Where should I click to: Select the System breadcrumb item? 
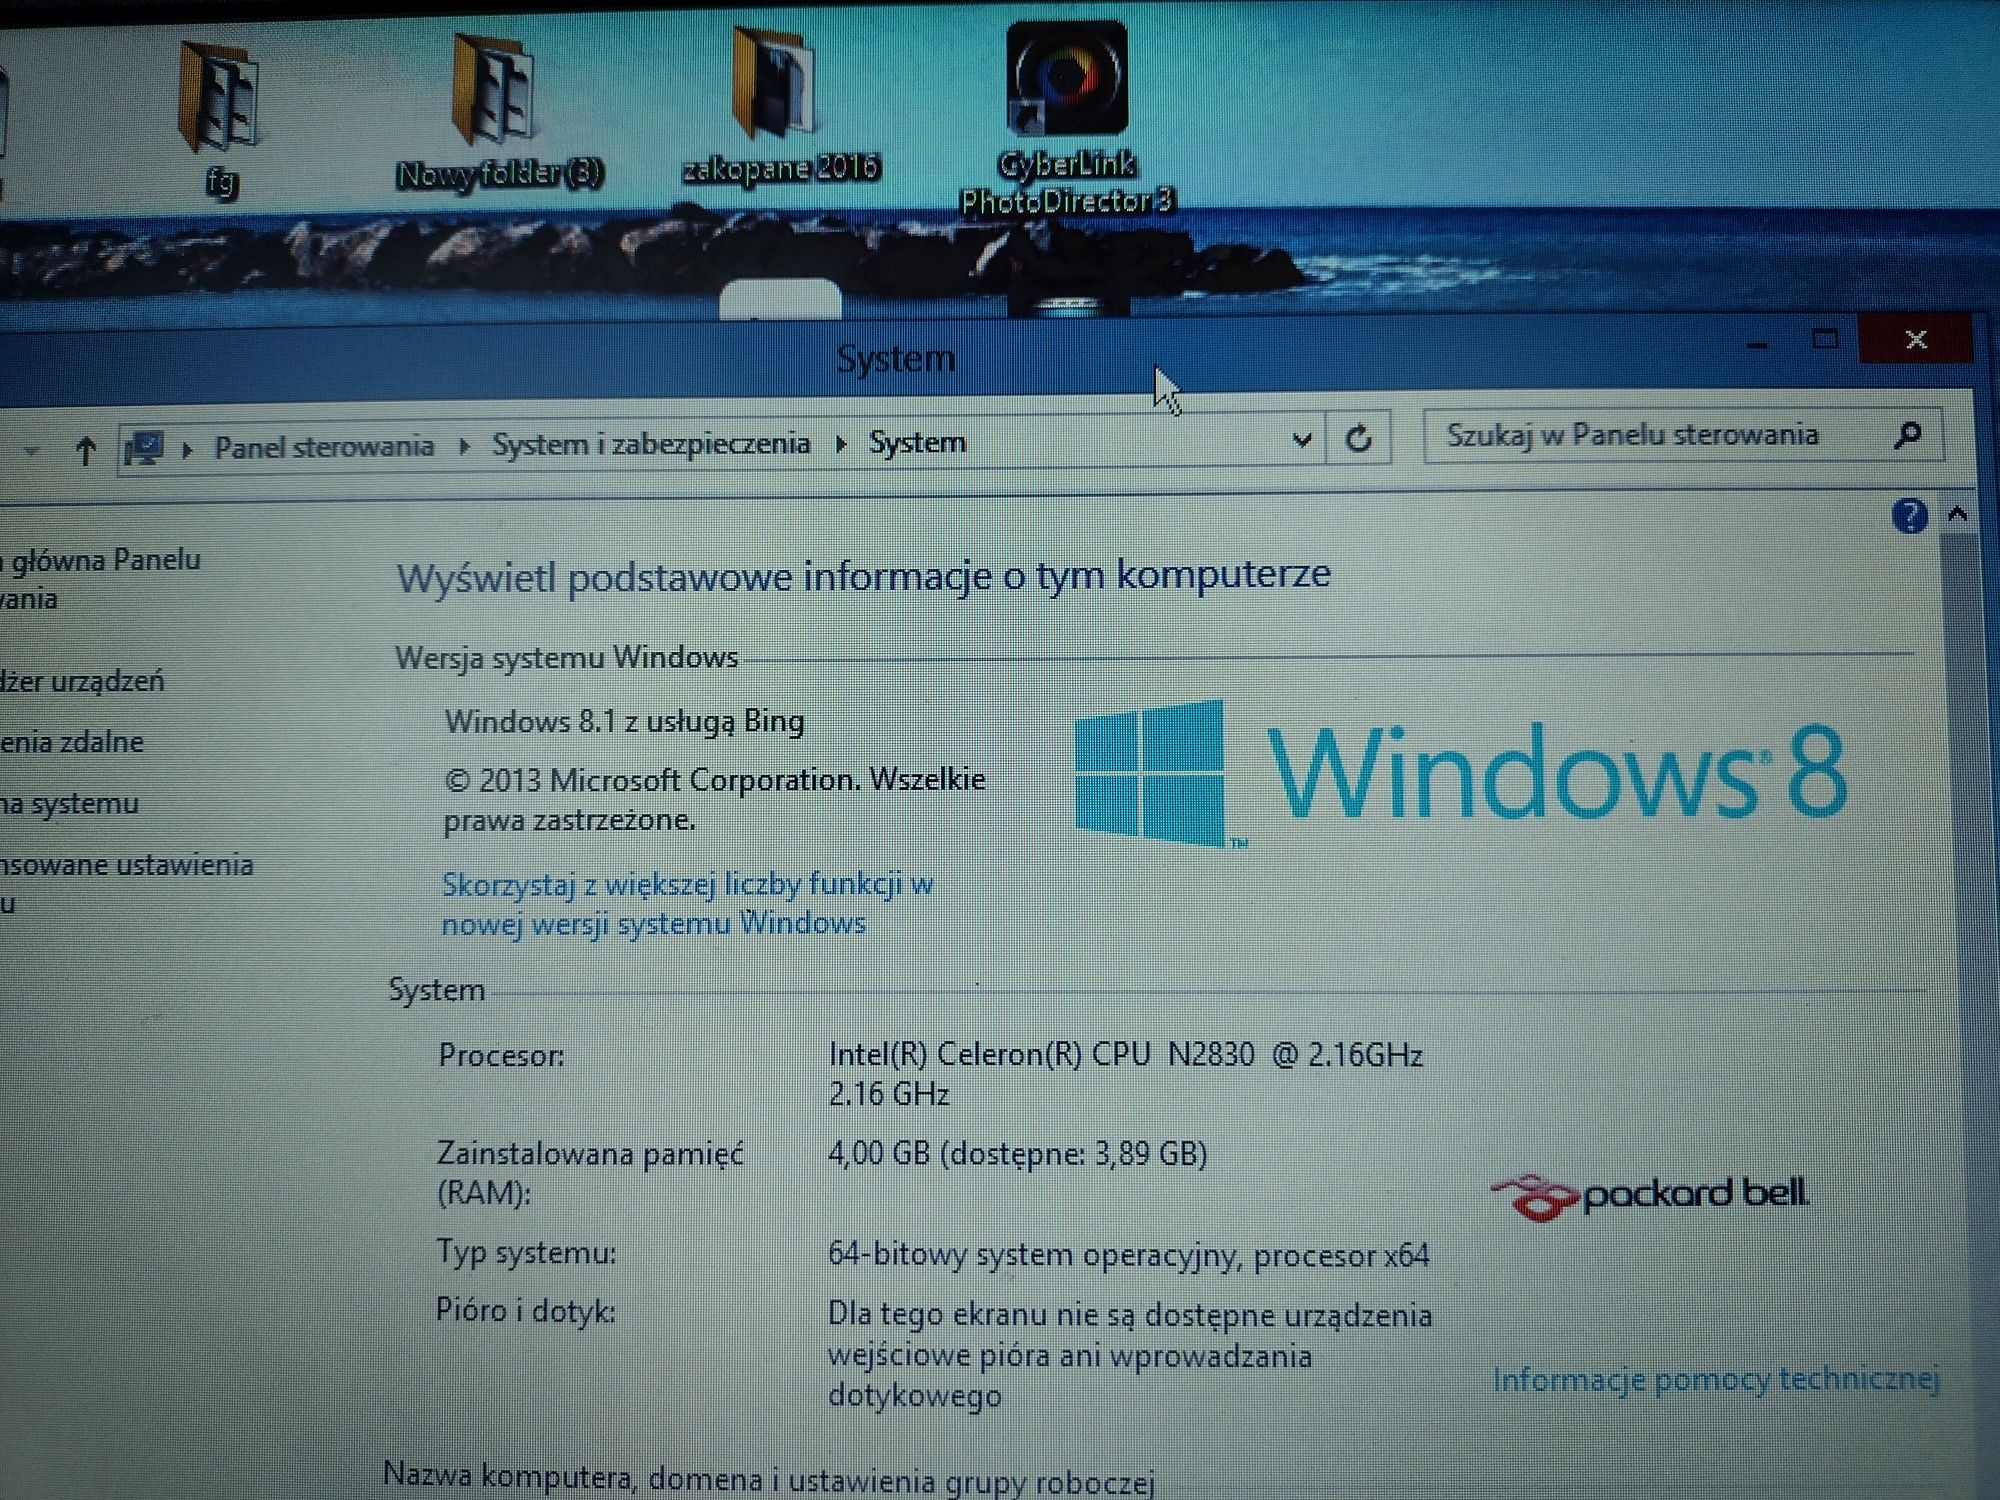[x=917, y=442]
